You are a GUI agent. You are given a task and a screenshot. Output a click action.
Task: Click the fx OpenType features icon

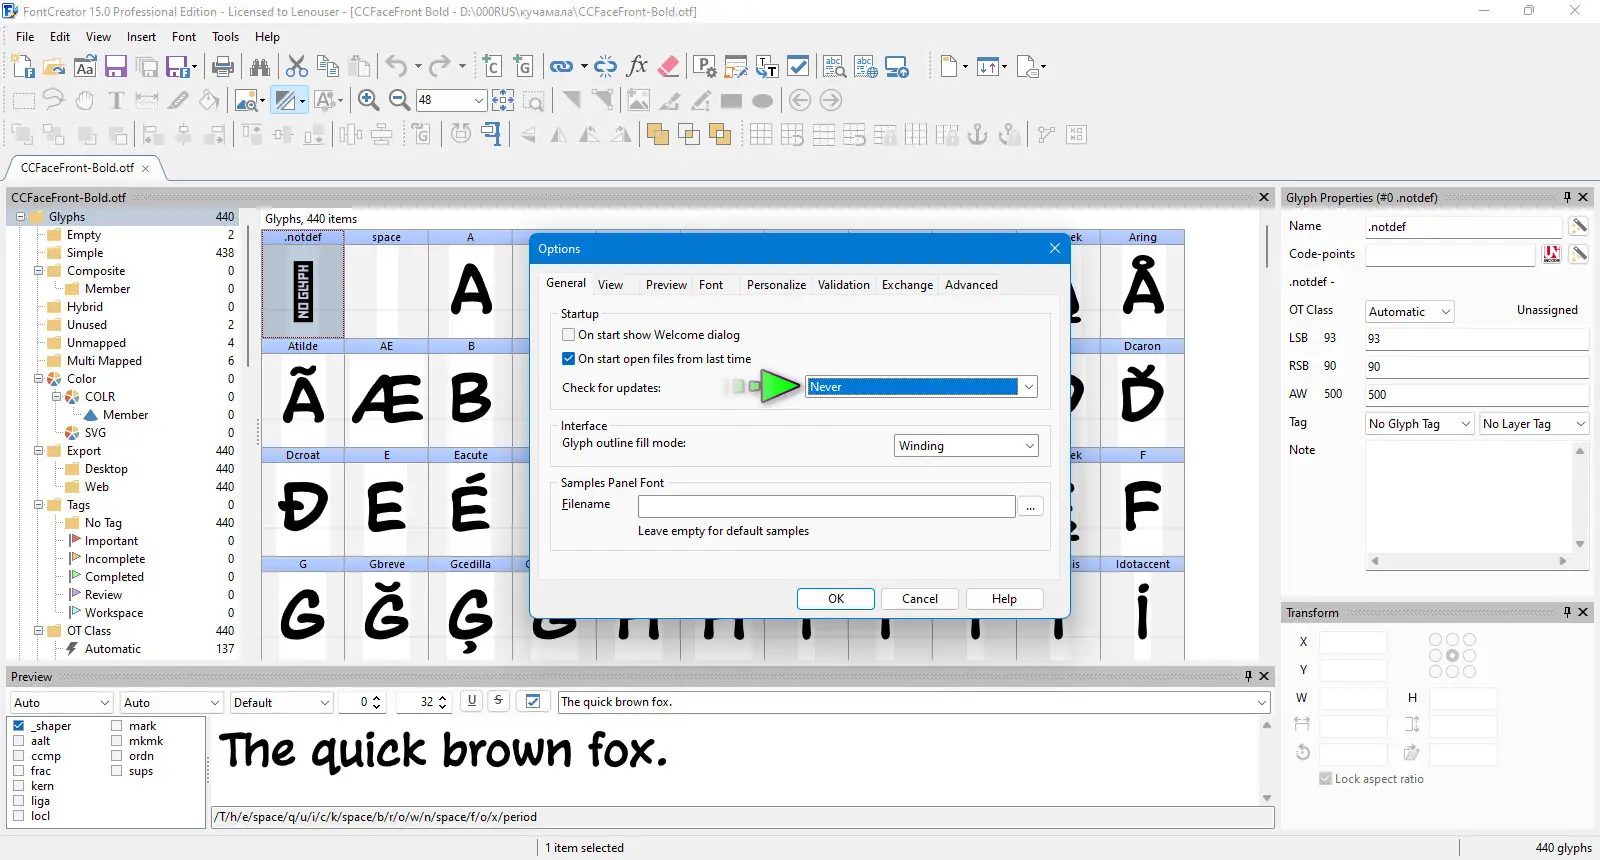pyautogui.click(x=637, y=67)
